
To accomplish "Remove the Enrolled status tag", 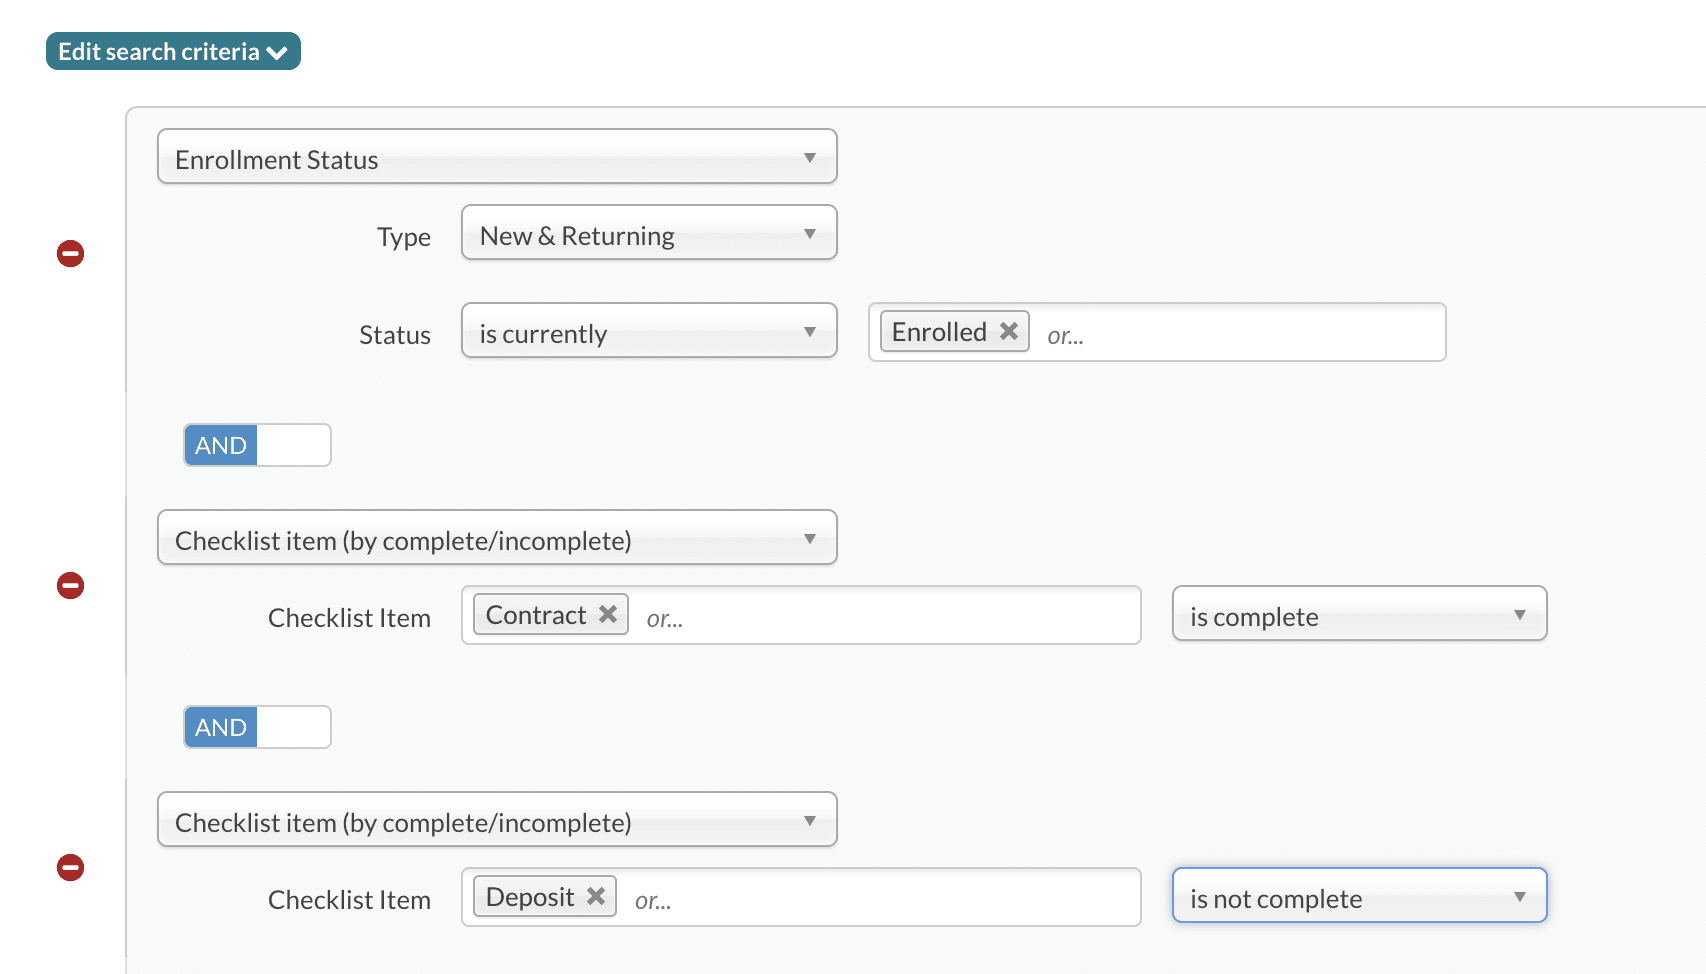I will point(1009,331).
